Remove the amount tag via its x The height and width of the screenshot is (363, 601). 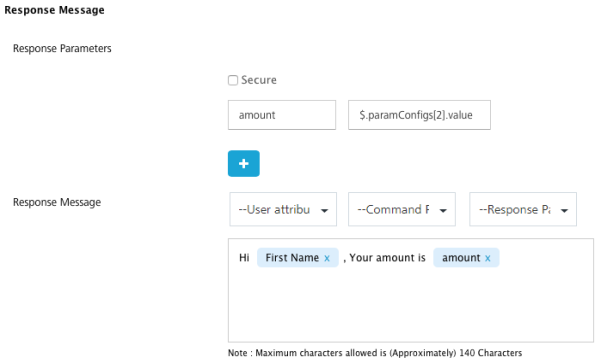click(488, 258)
